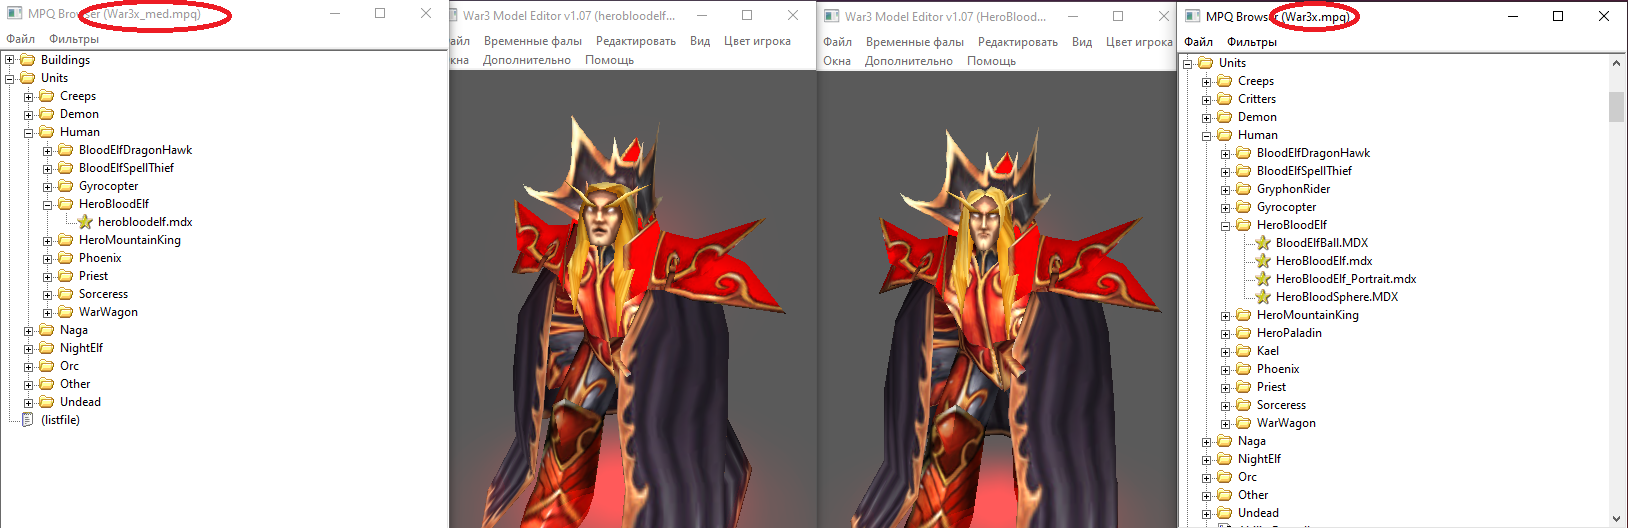Open Дополнительно menu in the herobloodelf editor
The image size is (1628, 528).
coord(527,60)
